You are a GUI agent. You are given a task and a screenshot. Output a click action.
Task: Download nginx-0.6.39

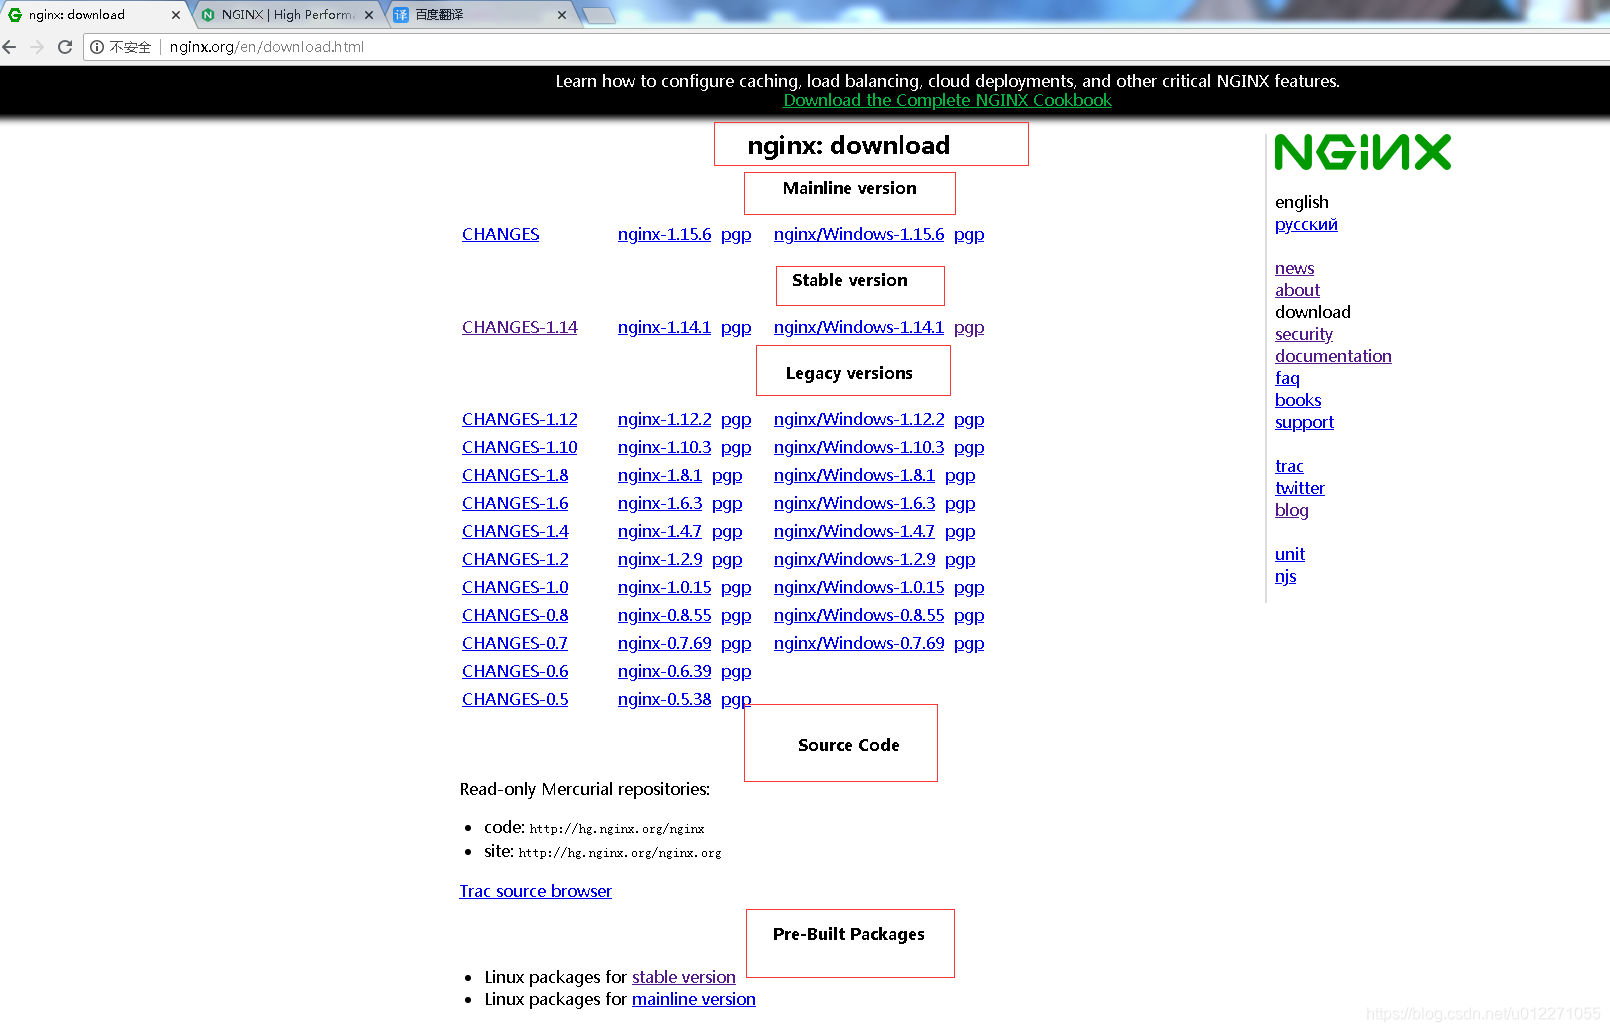(x=665, y=671)
